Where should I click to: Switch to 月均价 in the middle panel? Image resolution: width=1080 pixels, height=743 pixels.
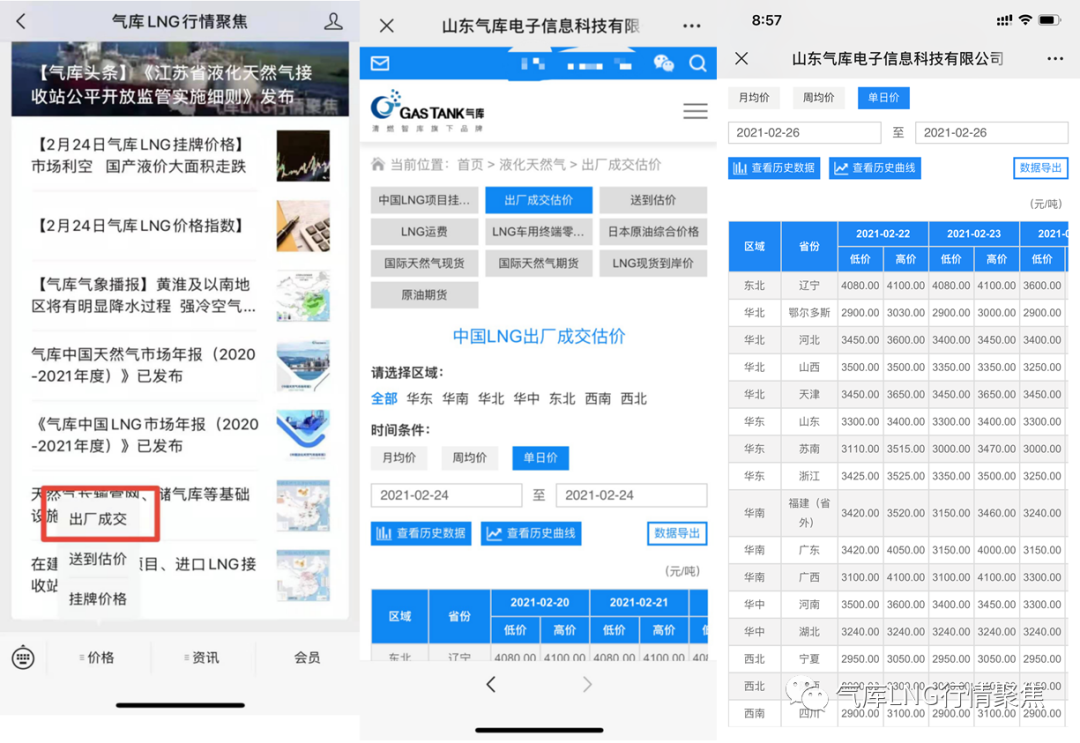[x=399, y=458]
